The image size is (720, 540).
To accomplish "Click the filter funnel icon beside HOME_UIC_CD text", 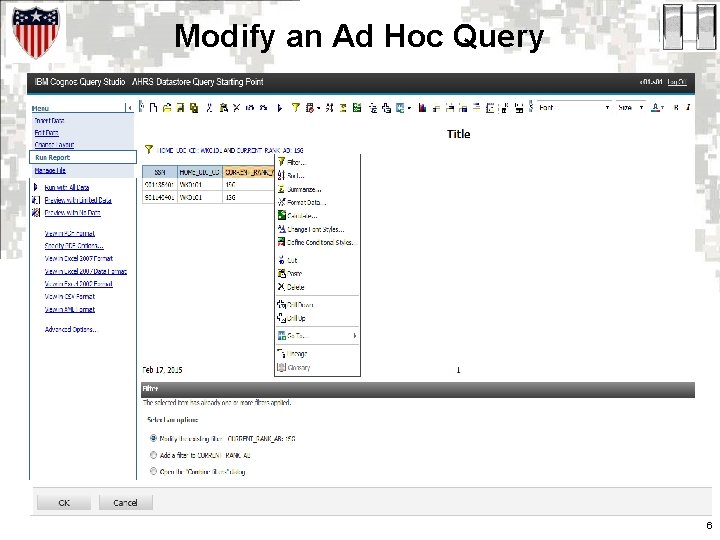I will click(148, 149).
